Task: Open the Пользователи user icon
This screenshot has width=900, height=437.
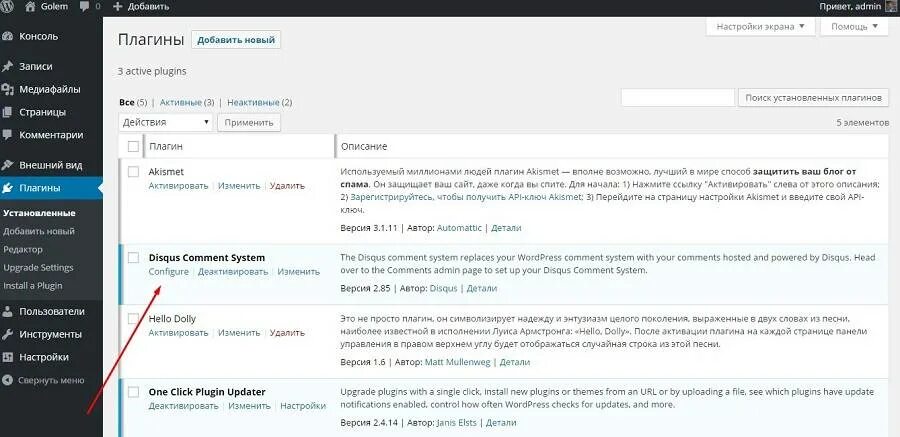Action: [x=7, y=311]
